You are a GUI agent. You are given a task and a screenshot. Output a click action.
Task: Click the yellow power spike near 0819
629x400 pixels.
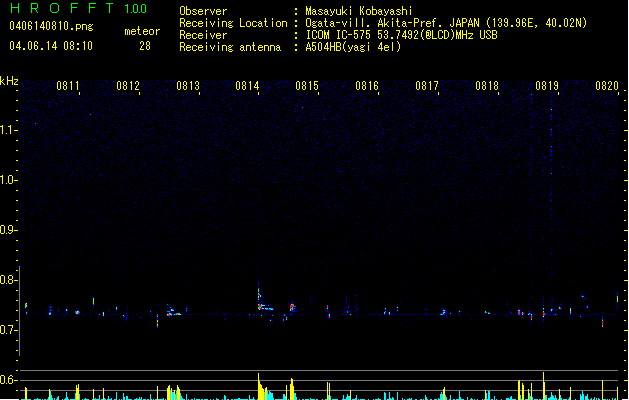pos(544,386)
